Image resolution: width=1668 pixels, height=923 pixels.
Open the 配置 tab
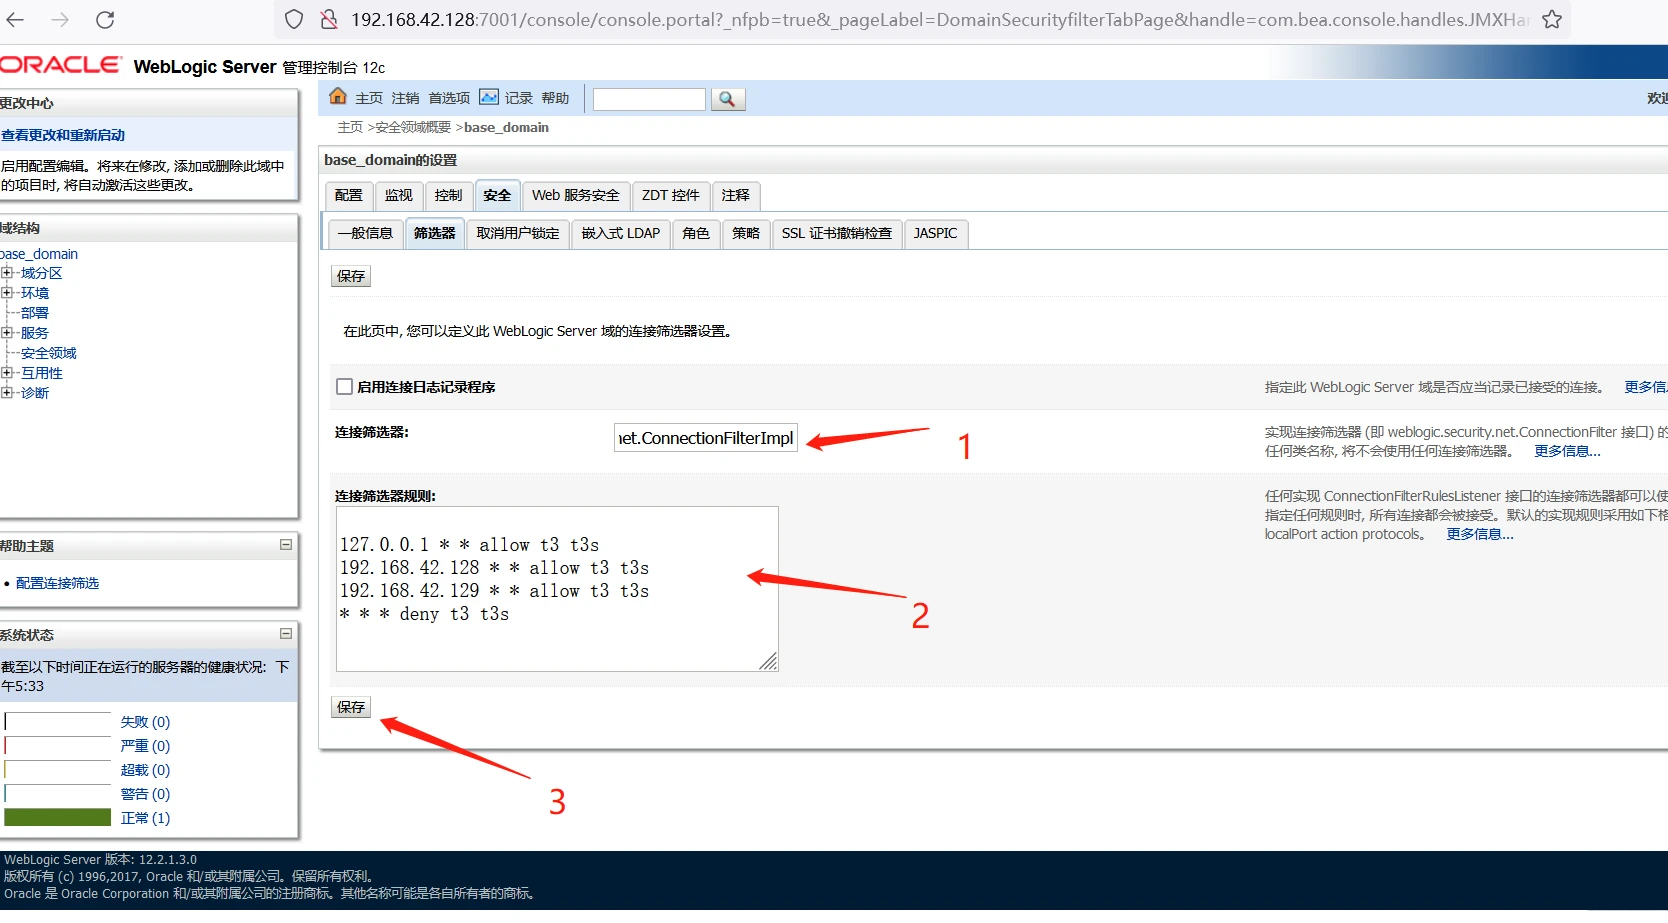click(x=349, y=196)
